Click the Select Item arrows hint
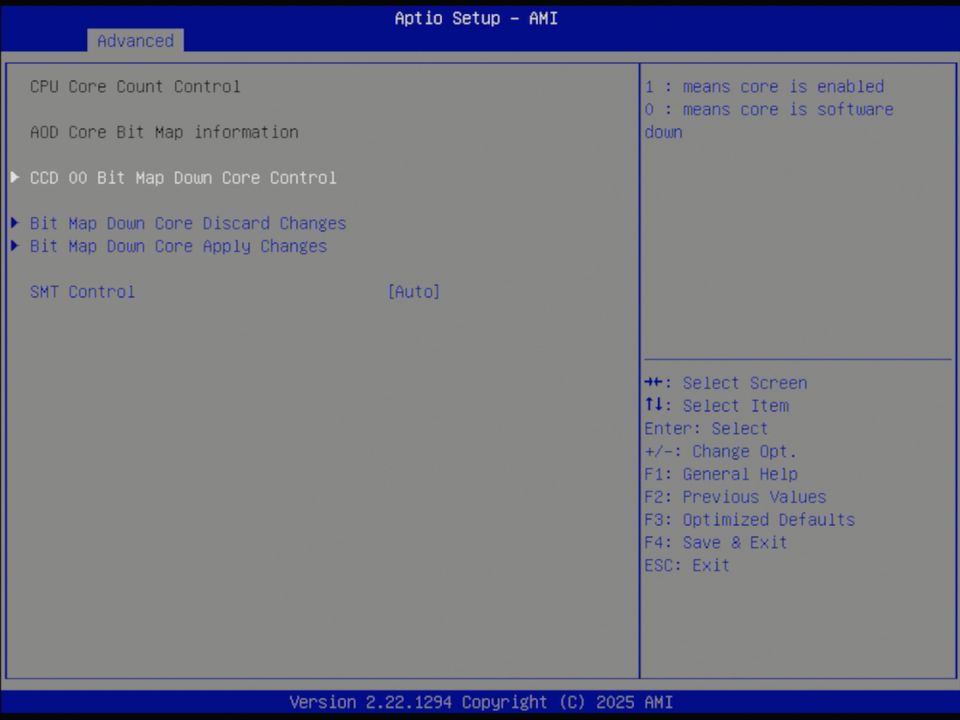The width and height of the screenshot is (960, 720). coord(716,405)
